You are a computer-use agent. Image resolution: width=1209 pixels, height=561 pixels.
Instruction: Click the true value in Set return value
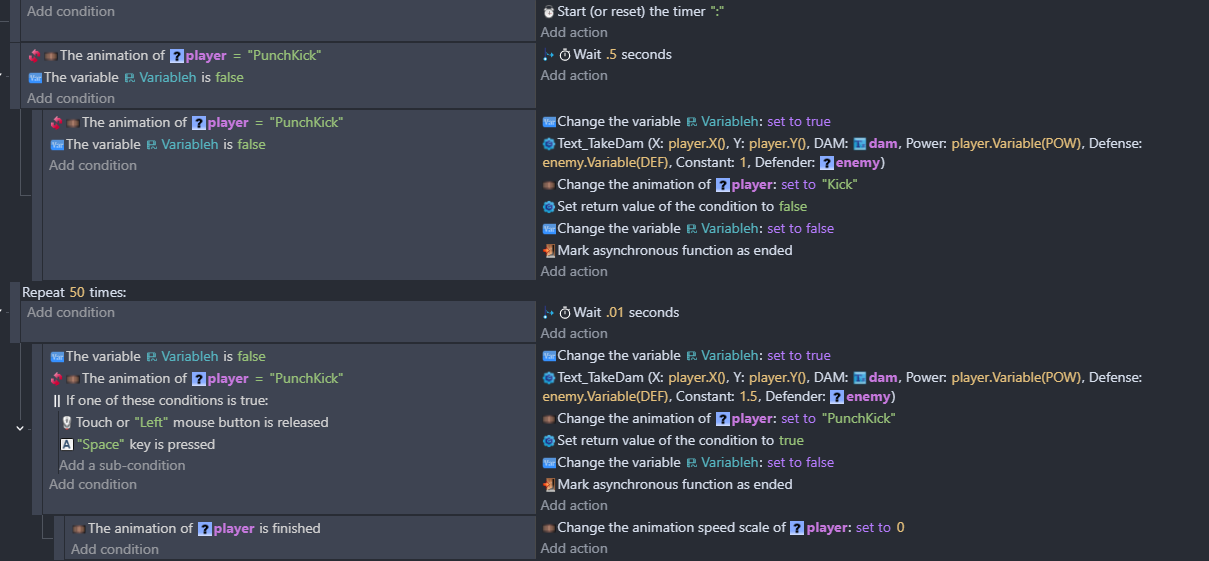[791, 441]
